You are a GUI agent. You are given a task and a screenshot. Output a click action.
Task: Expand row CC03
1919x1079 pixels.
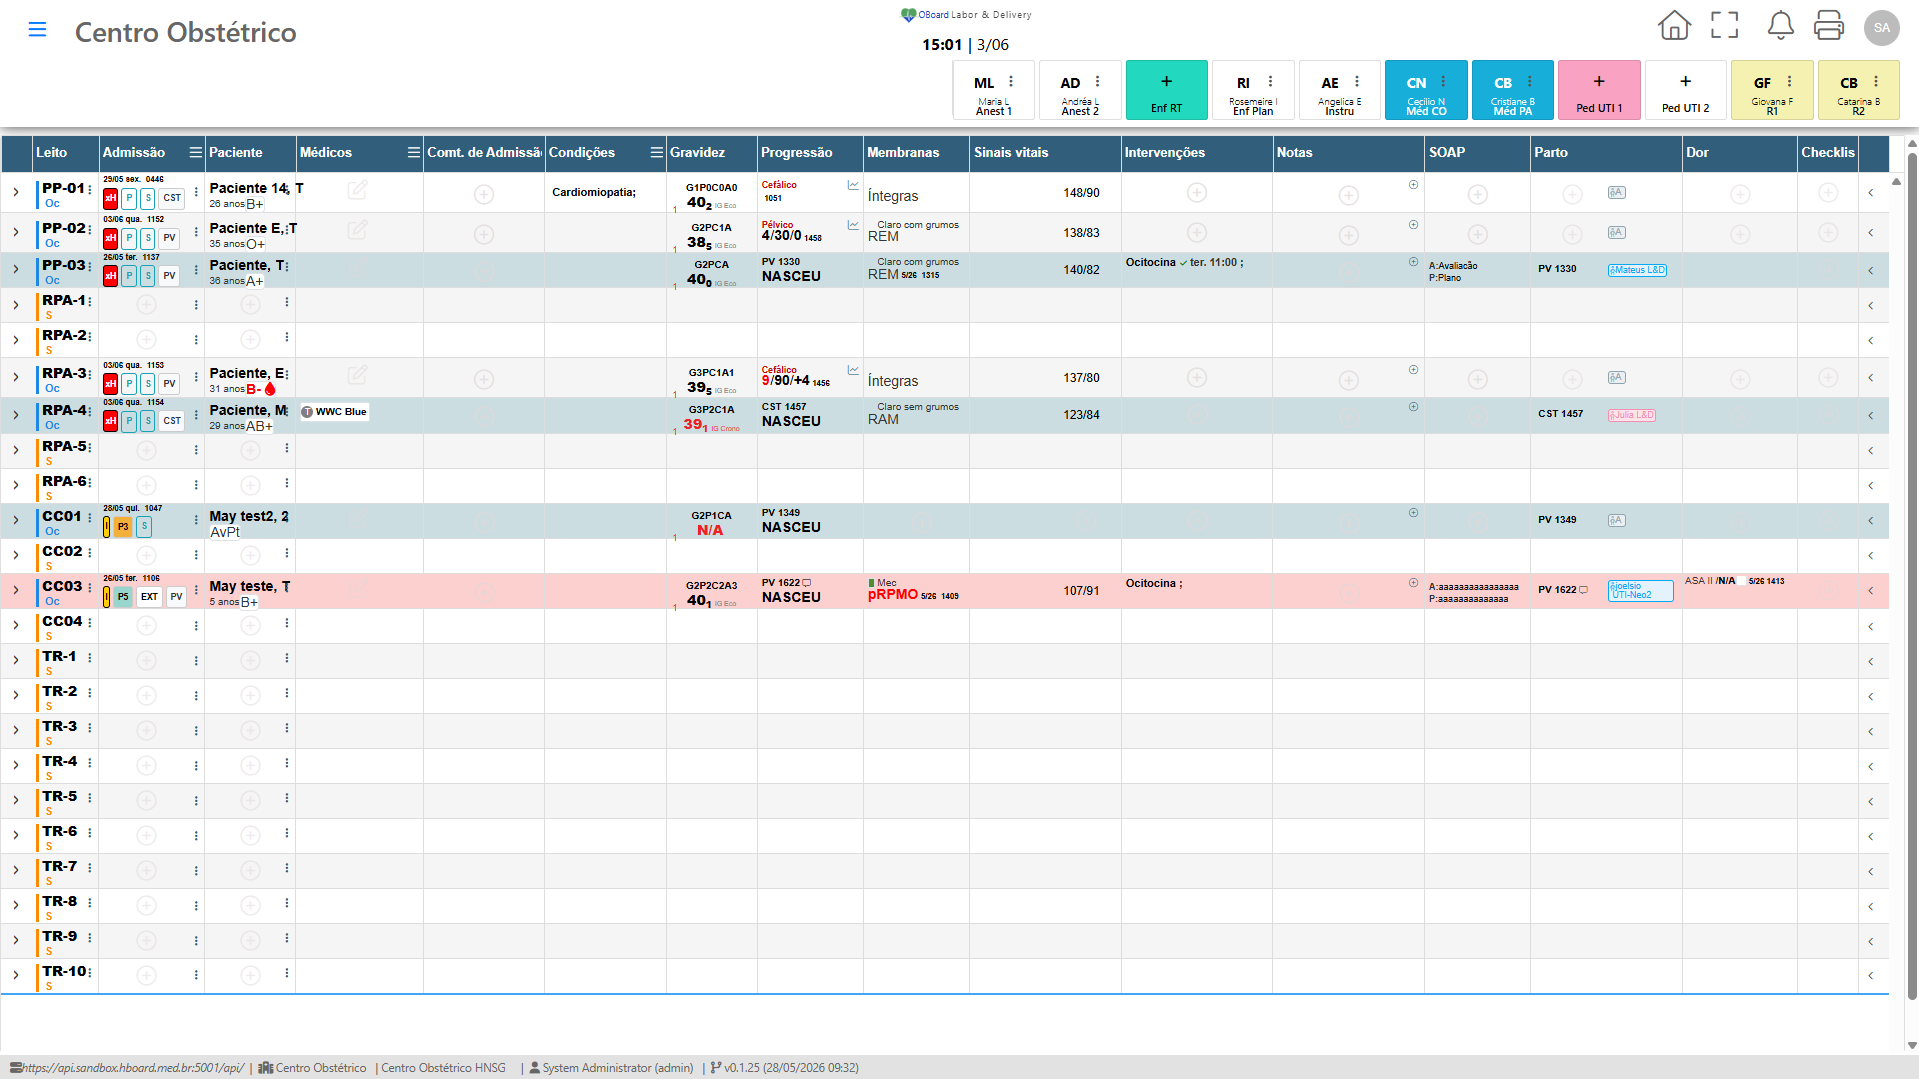(16, 590)
